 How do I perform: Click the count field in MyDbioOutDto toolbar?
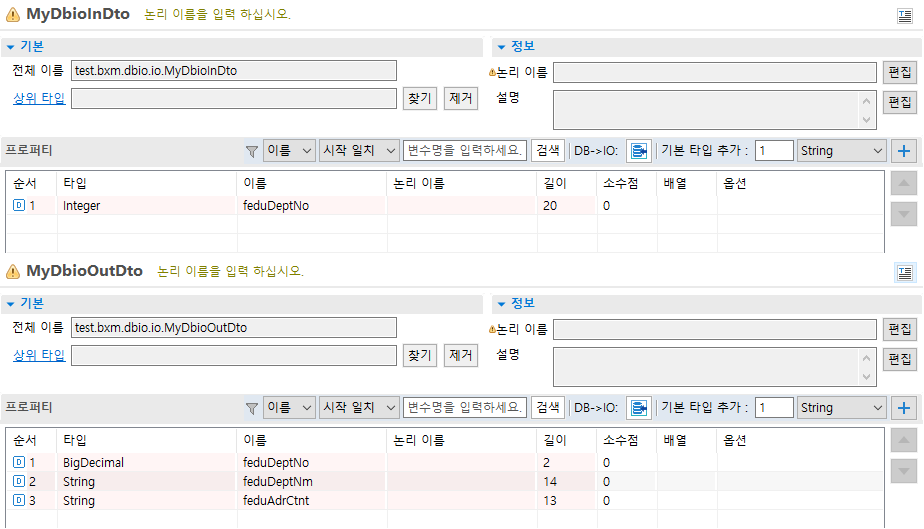click(774, 408)
